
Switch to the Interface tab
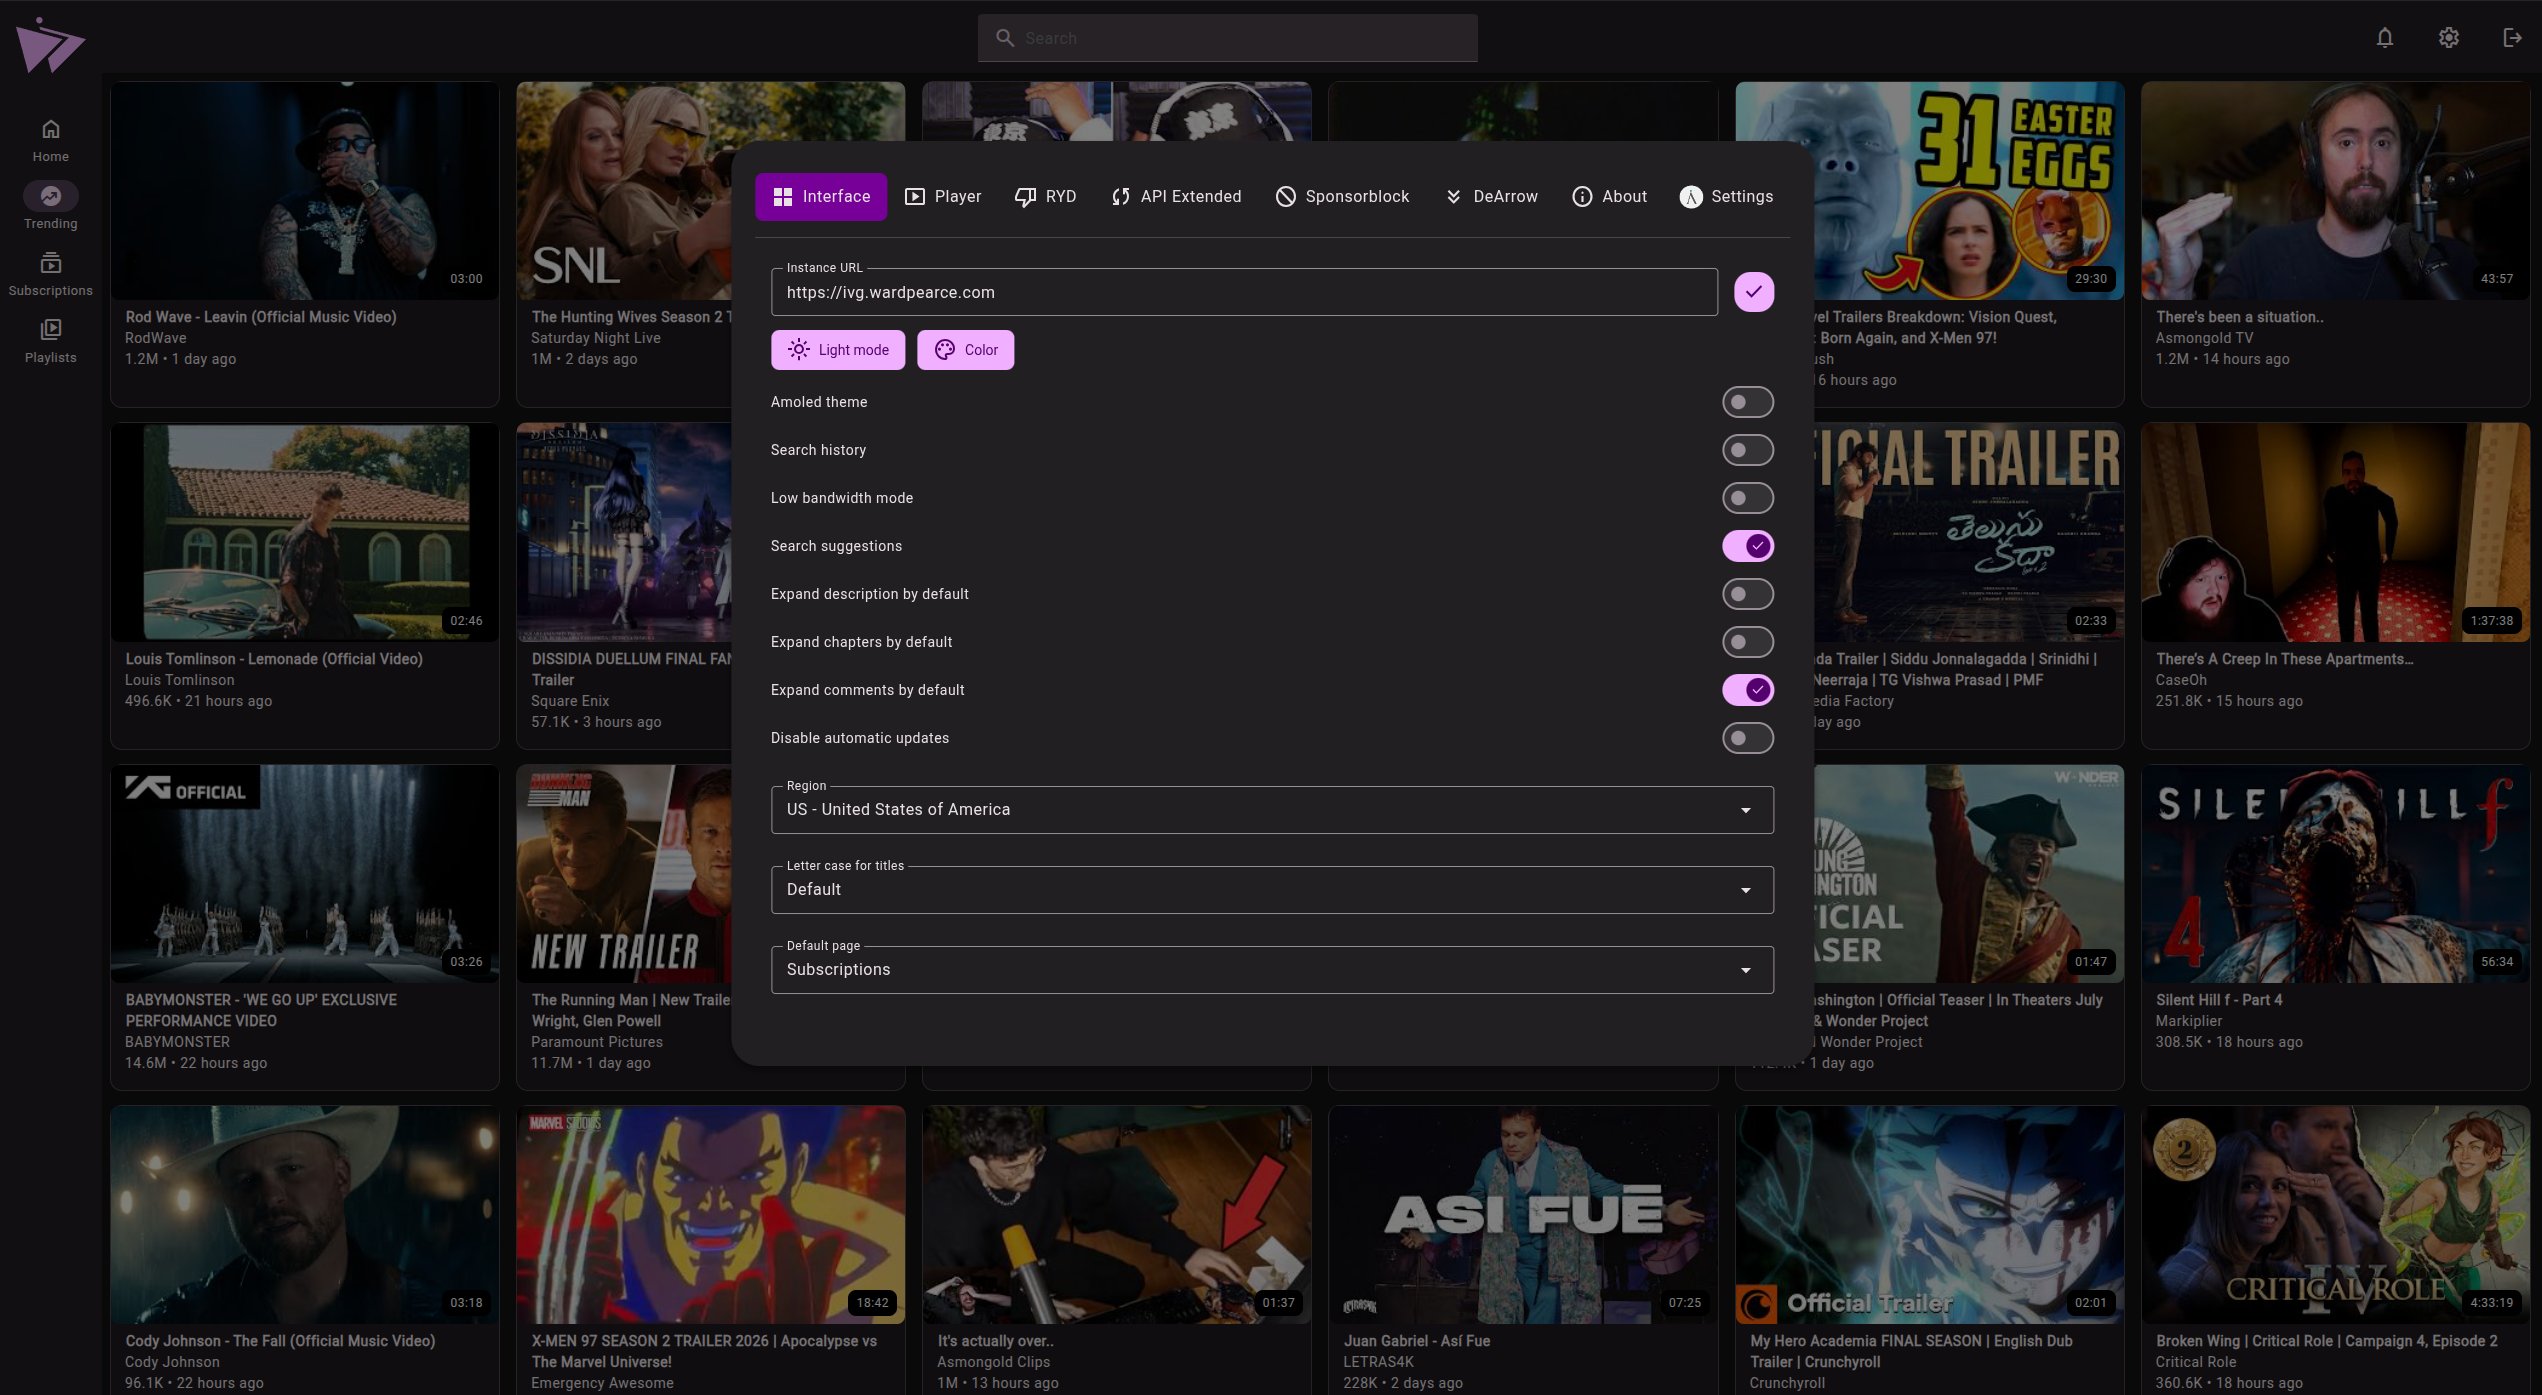click(820, 196)
